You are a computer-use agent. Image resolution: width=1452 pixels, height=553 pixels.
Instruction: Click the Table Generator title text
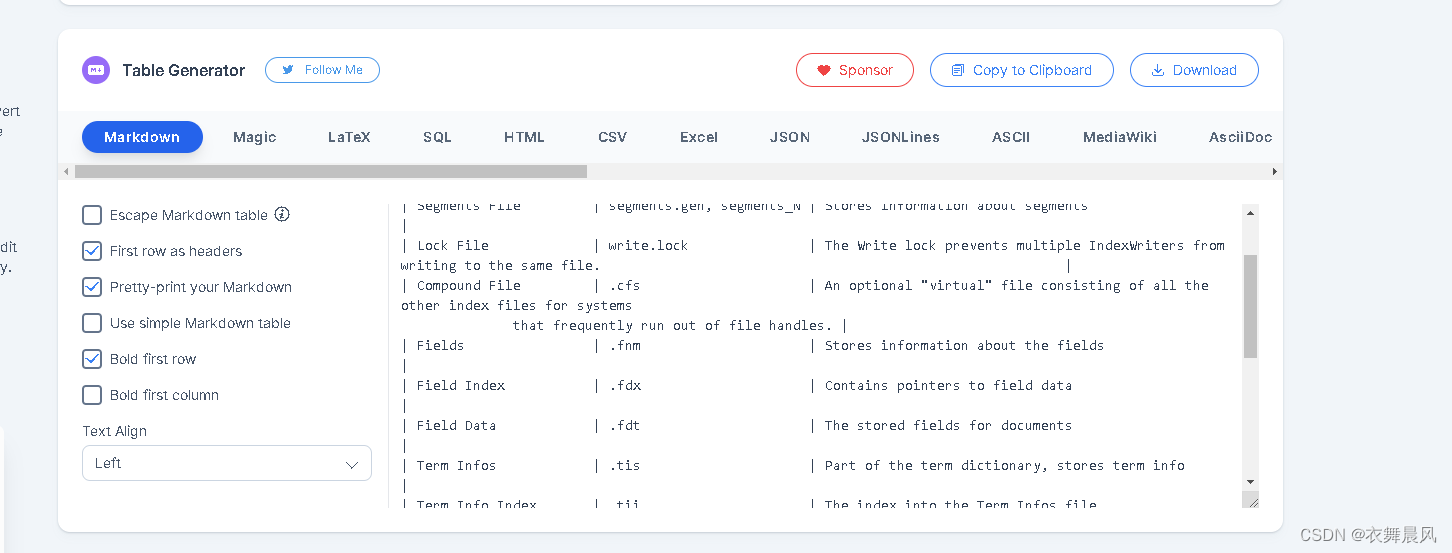[x=184, y=70]
